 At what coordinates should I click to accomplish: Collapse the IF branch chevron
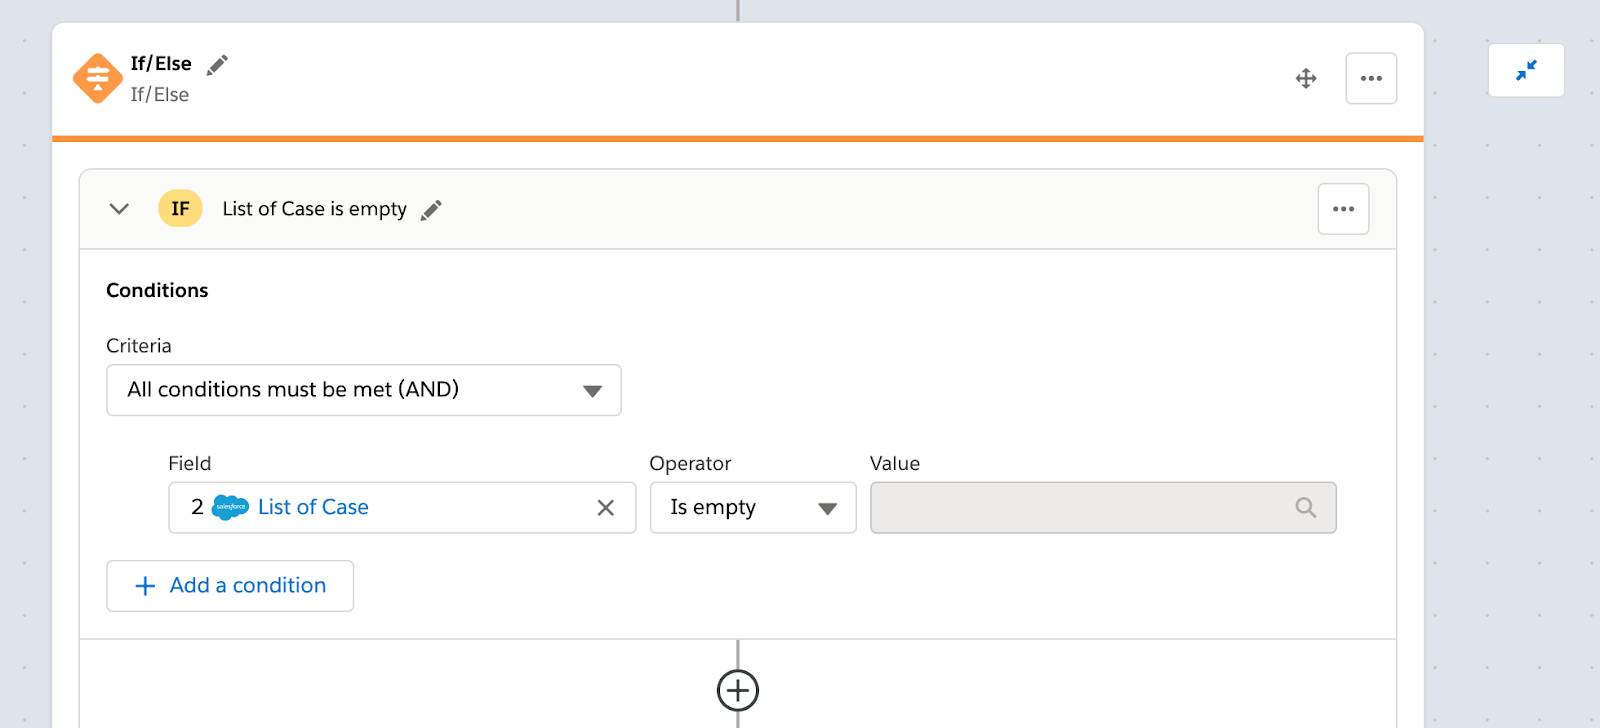point(119,209)
